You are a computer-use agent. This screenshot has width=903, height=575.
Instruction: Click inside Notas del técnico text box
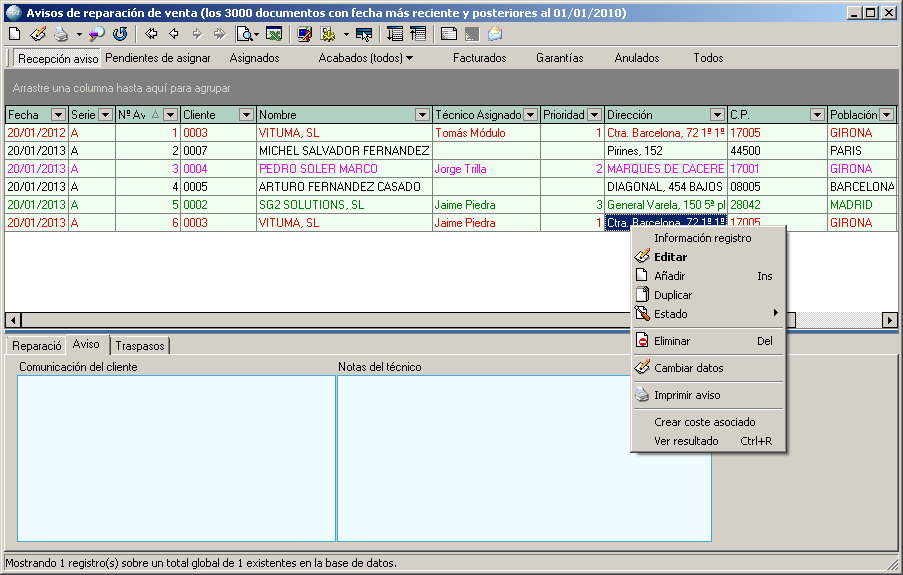tap(524, 459)
